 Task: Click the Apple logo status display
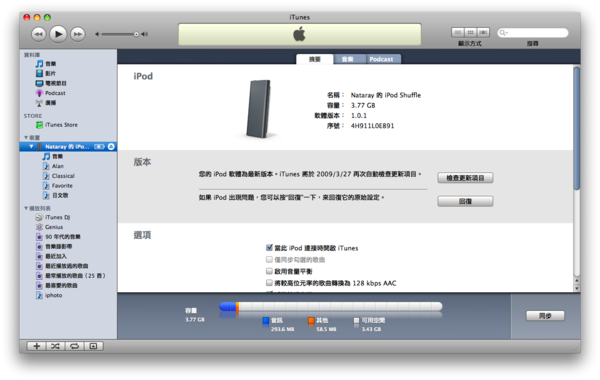(300, 34)
